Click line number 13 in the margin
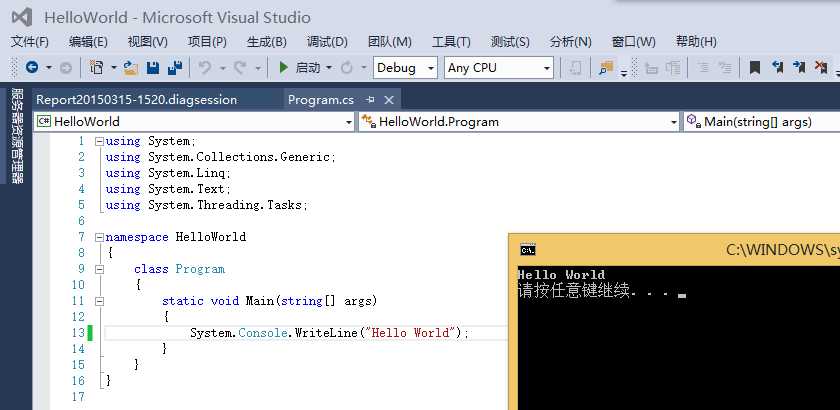 click(x=78, y=333)
